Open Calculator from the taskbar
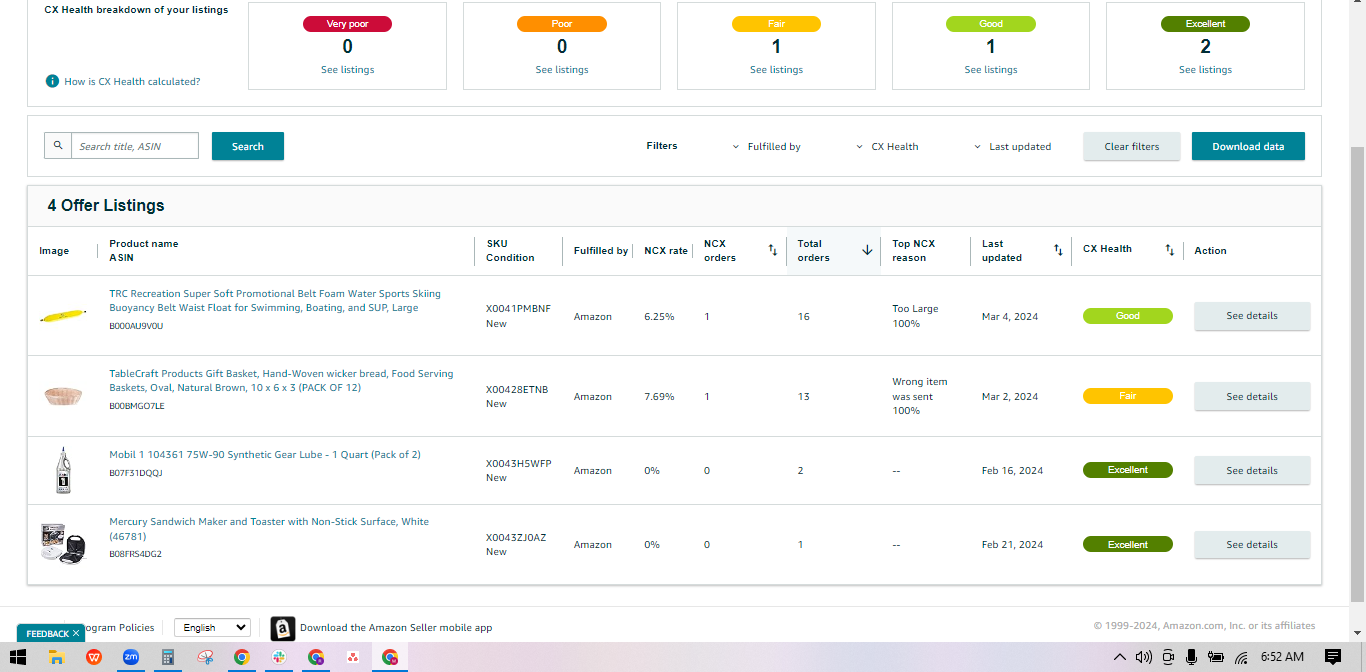This screenshot has width=1366, height=672. tap(167, 657)
